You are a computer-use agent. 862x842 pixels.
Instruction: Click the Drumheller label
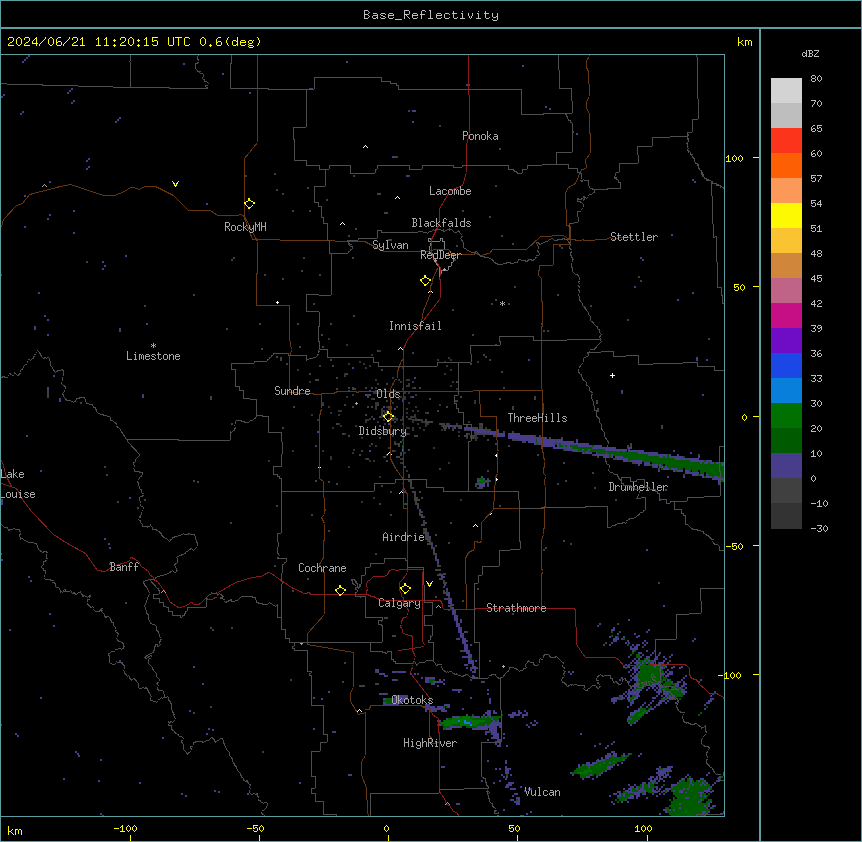[638, 487]
